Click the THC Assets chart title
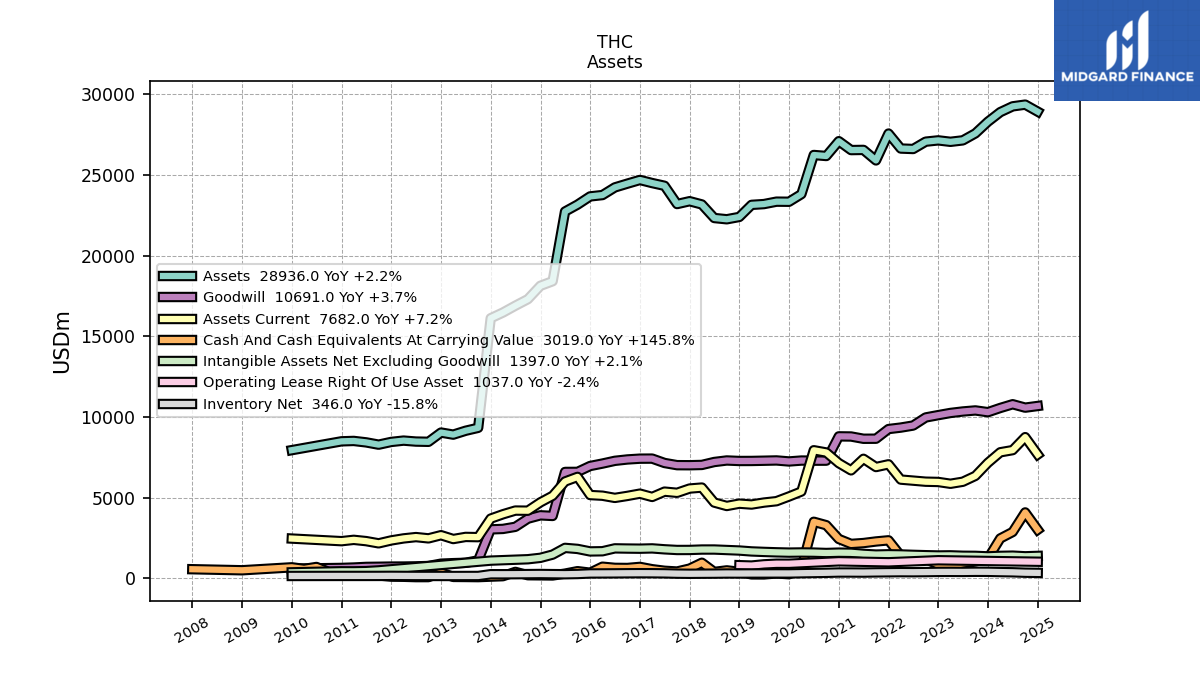This screenshot has height=675, width=1200. click(x=615, y=52)
